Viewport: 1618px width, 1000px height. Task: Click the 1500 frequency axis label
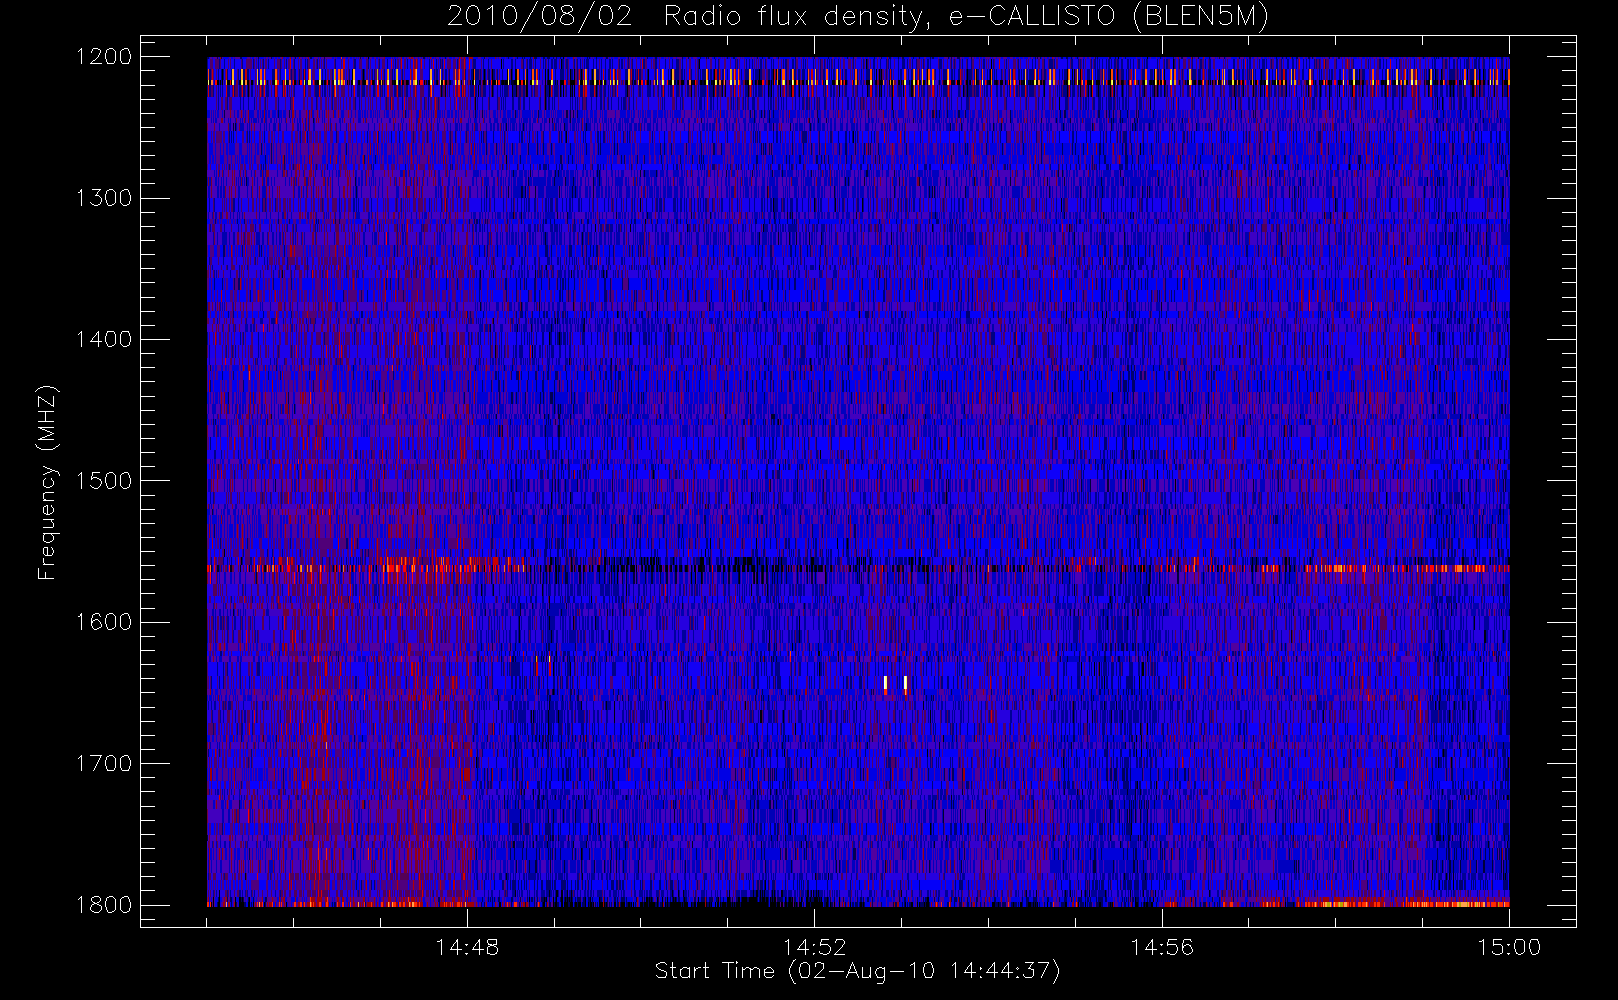[x=104, y=481]
